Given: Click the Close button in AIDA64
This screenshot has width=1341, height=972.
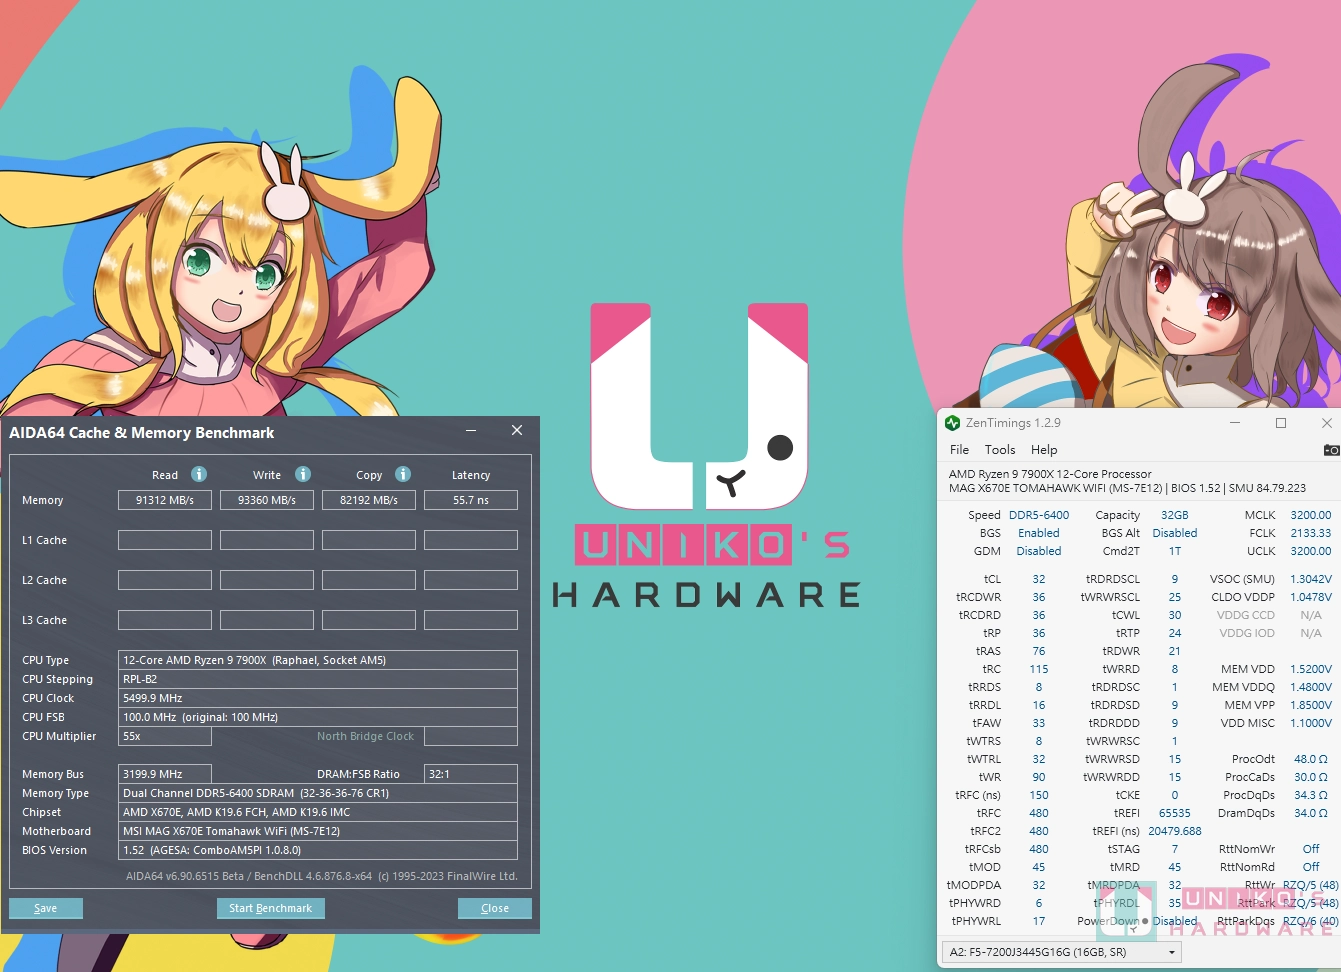Looking at the screenshot, I should (x=495, y=908).
